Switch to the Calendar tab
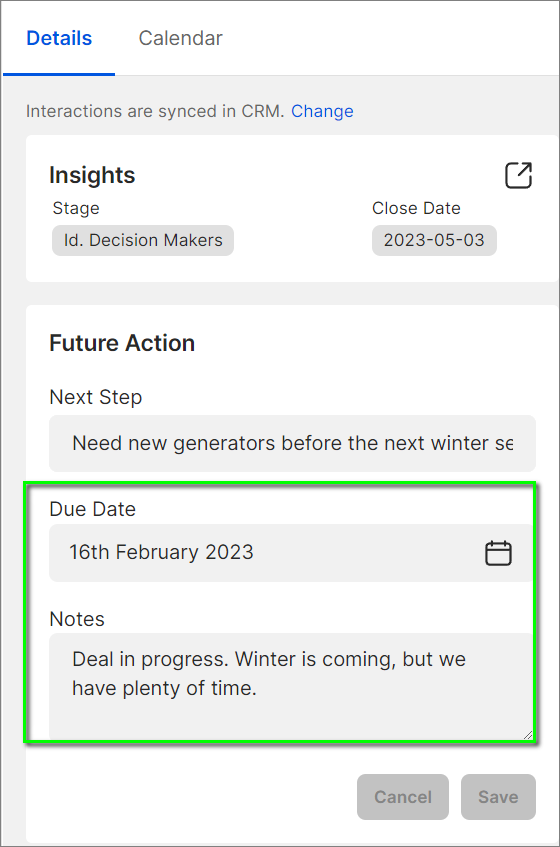Image resolution: width=560 pixels, height=847 pixels. click(180, 38)
